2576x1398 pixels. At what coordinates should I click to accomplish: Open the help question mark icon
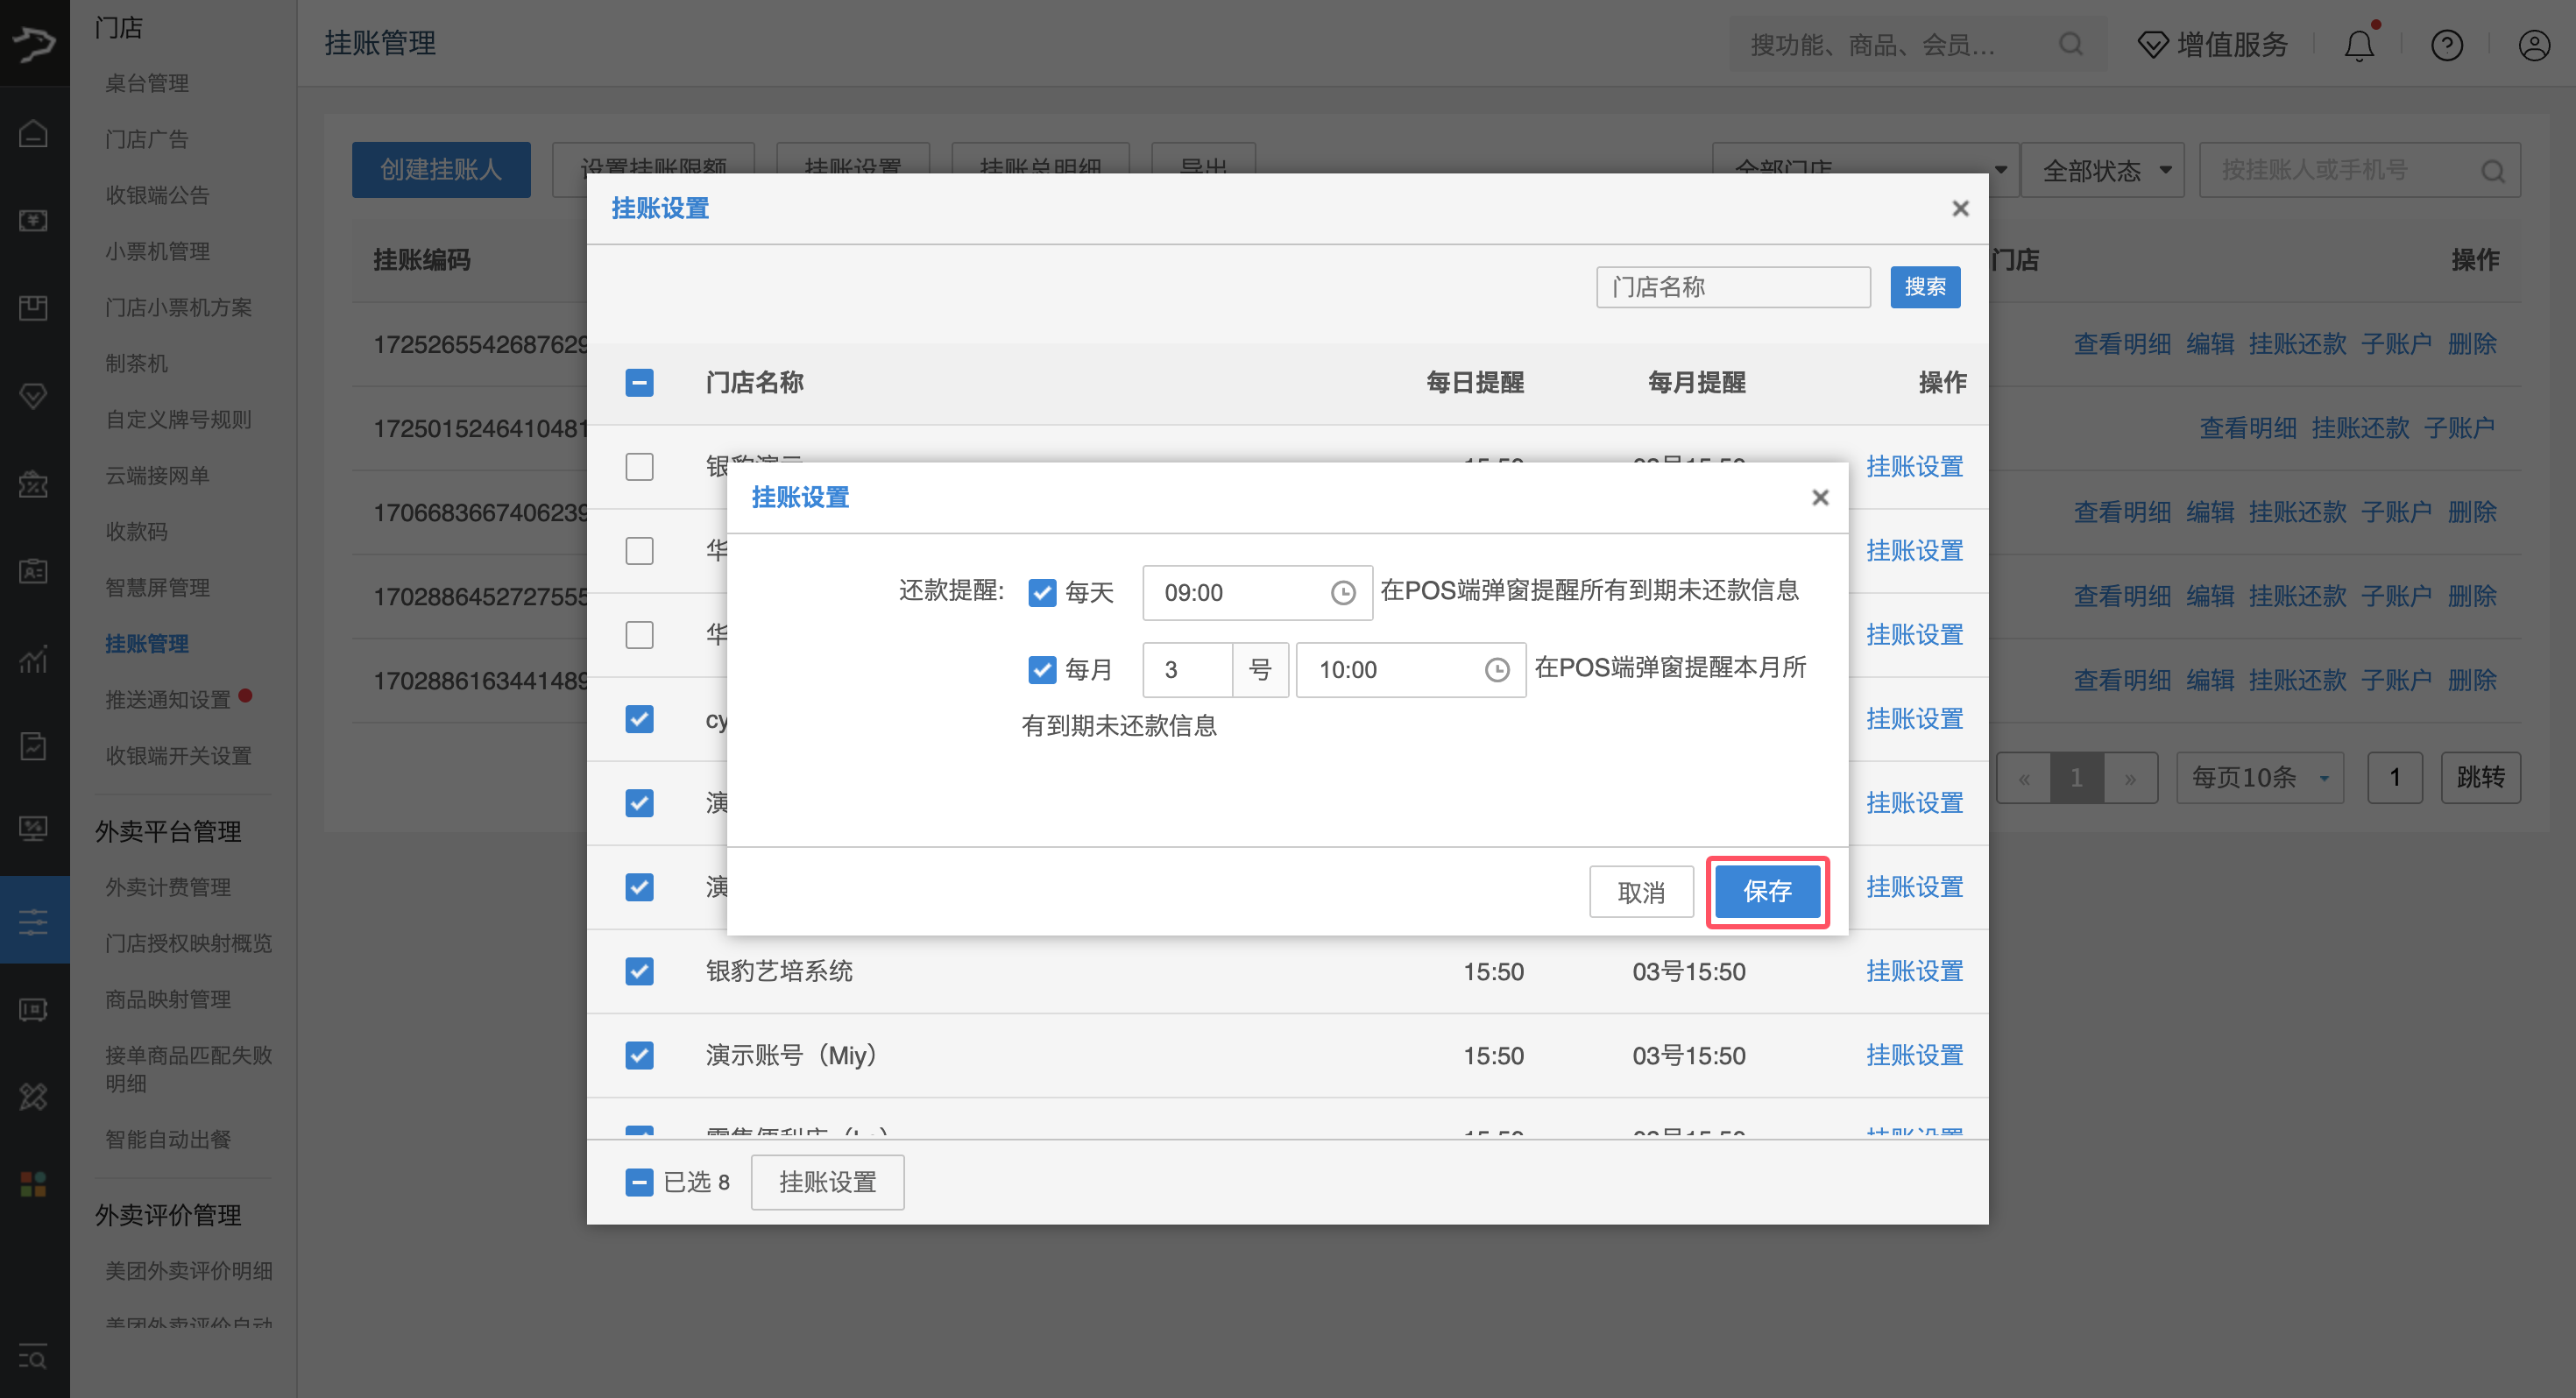click(x=2446, y=44)
